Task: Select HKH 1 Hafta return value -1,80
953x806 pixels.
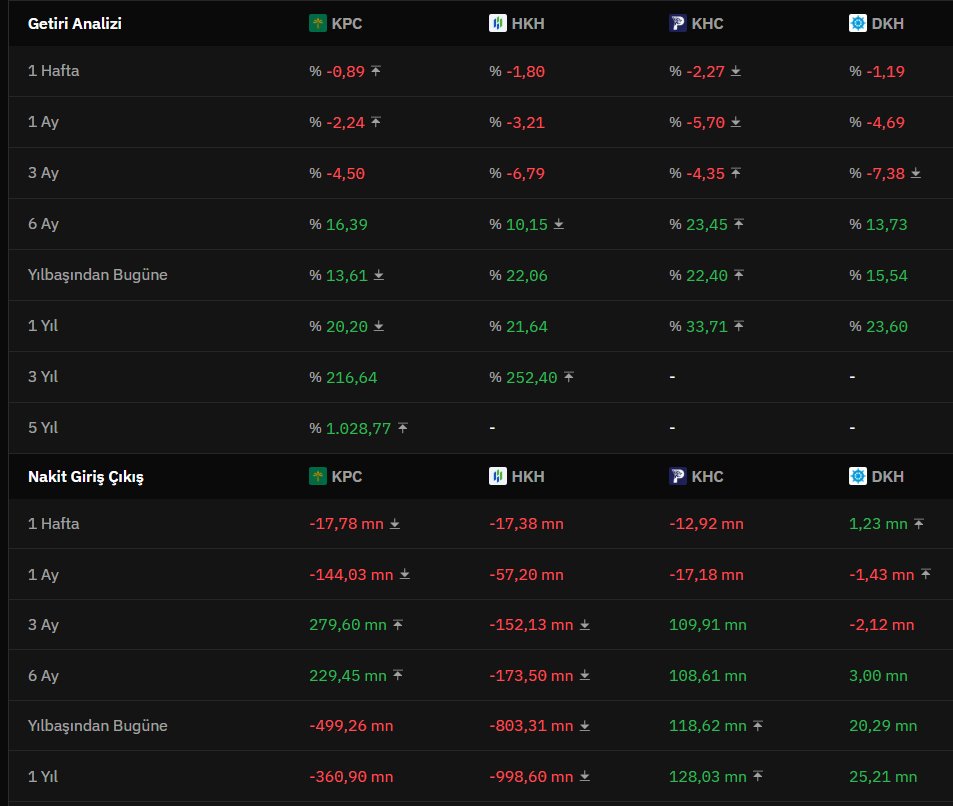Action: [x=525, y=71]
